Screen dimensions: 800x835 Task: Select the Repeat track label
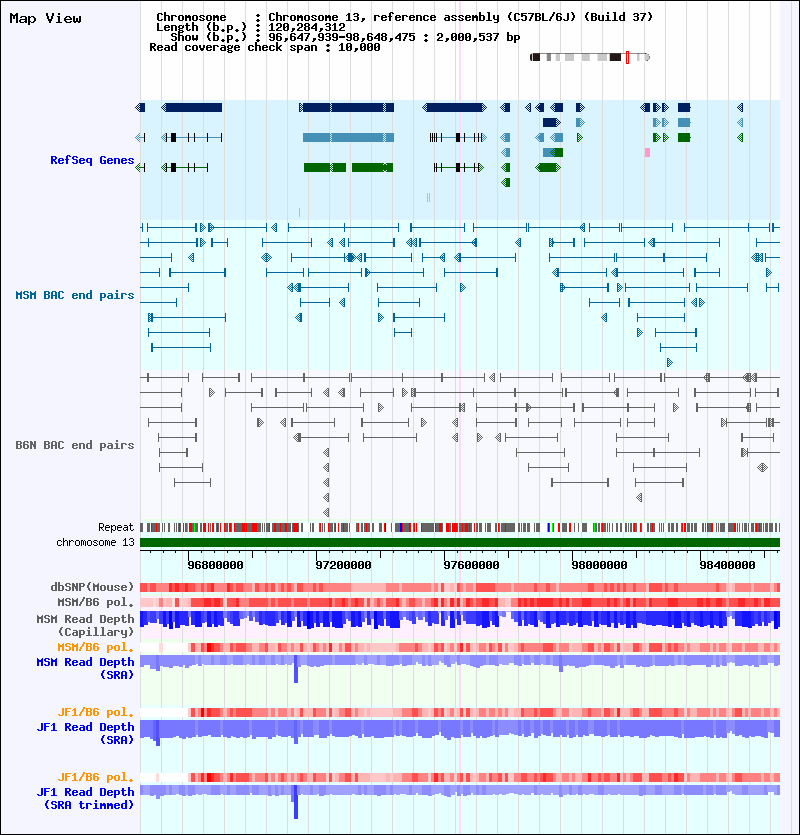click(x=116, y=527)
